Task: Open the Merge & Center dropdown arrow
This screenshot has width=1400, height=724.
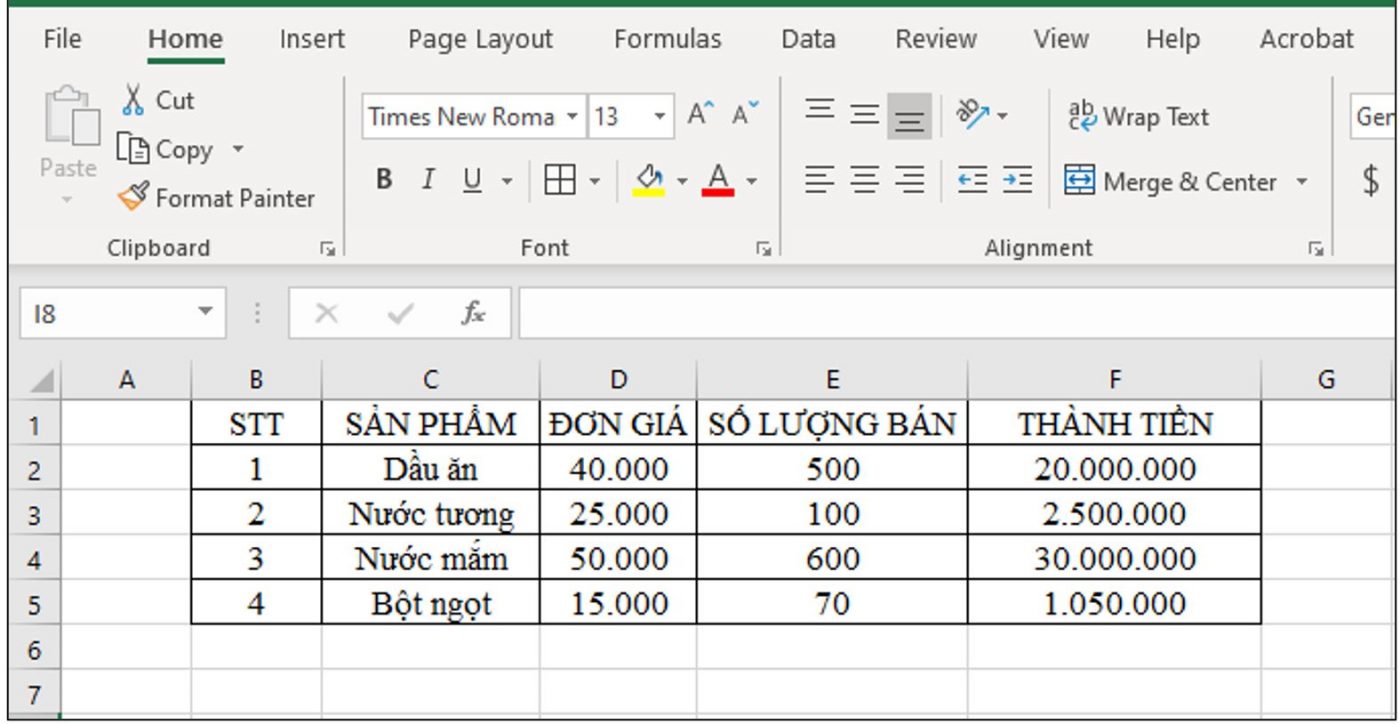Action: pyautogui.click(x=1302, y=182)
